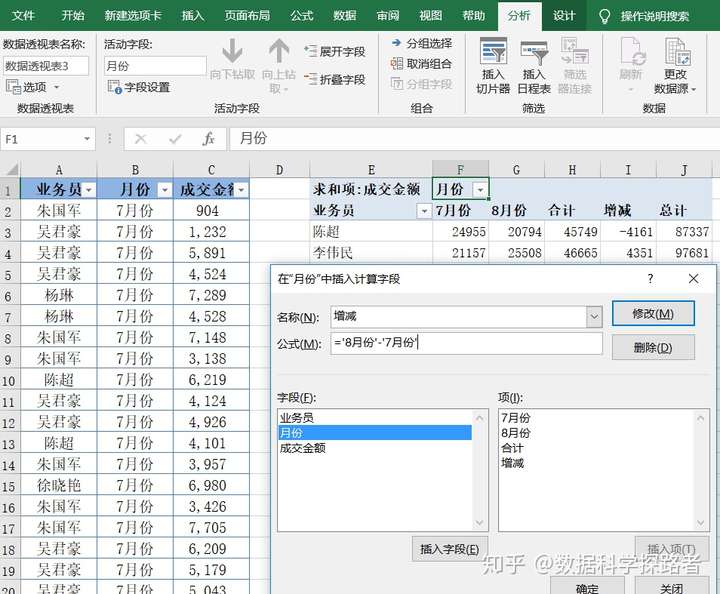Click 取消组合 ungroup

click(x=421, y=63)
